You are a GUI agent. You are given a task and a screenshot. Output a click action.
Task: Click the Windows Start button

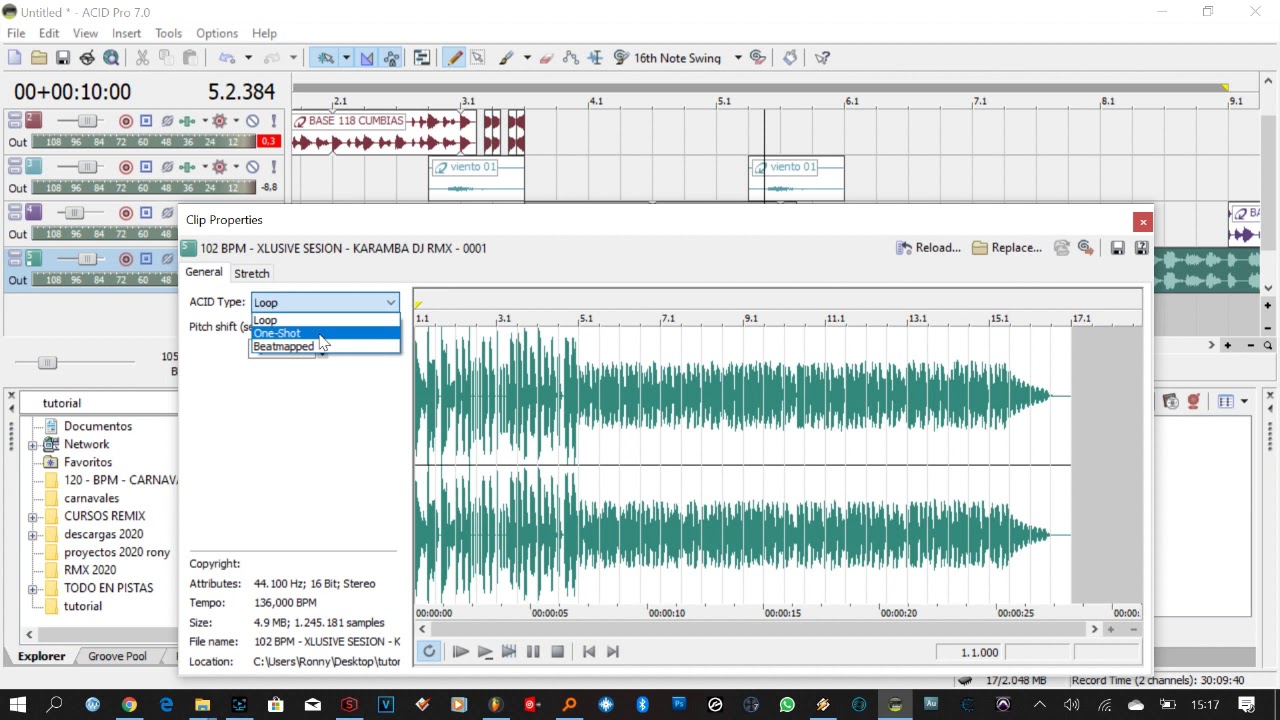(18, 705)
